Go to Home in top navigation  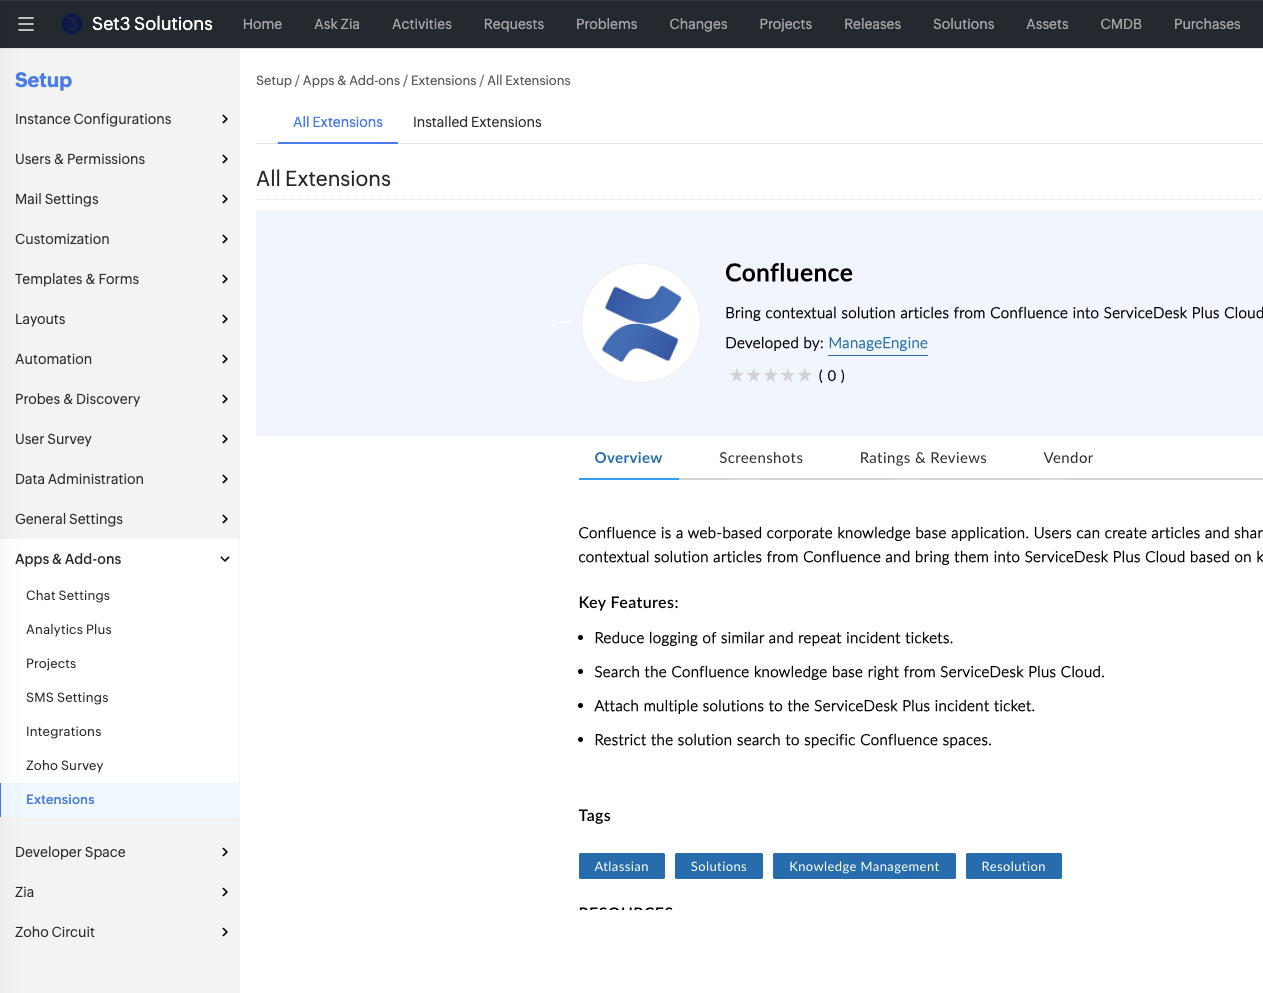click(x=262, y=24)
